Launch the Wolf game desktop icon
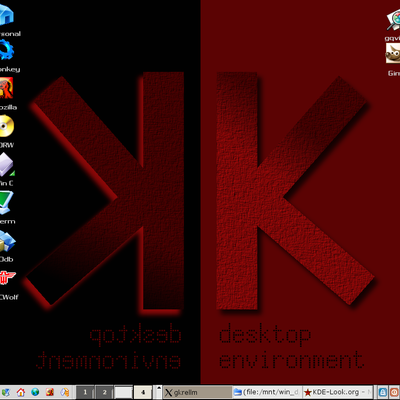This screenshot has height=400, width=400. [7, 278]
